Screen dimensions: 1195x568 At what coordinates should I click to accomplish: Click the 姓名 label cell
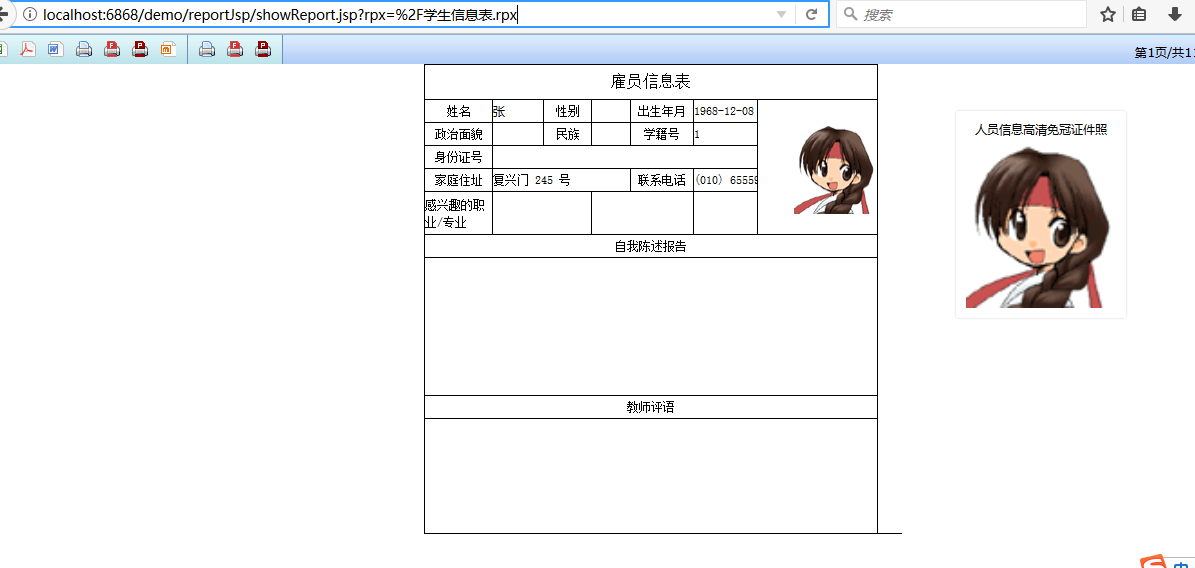(459, 111)
